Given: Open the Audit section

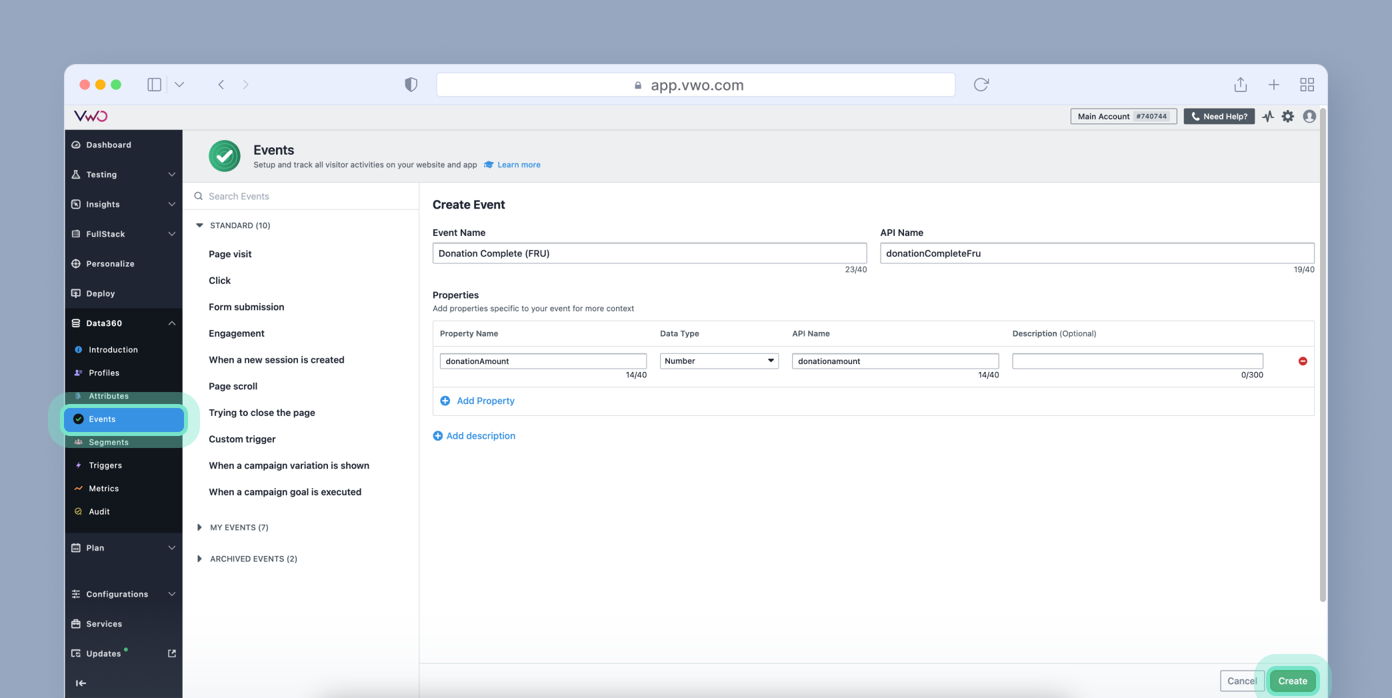Looking at the screenshot, I should tap(97, 511).
